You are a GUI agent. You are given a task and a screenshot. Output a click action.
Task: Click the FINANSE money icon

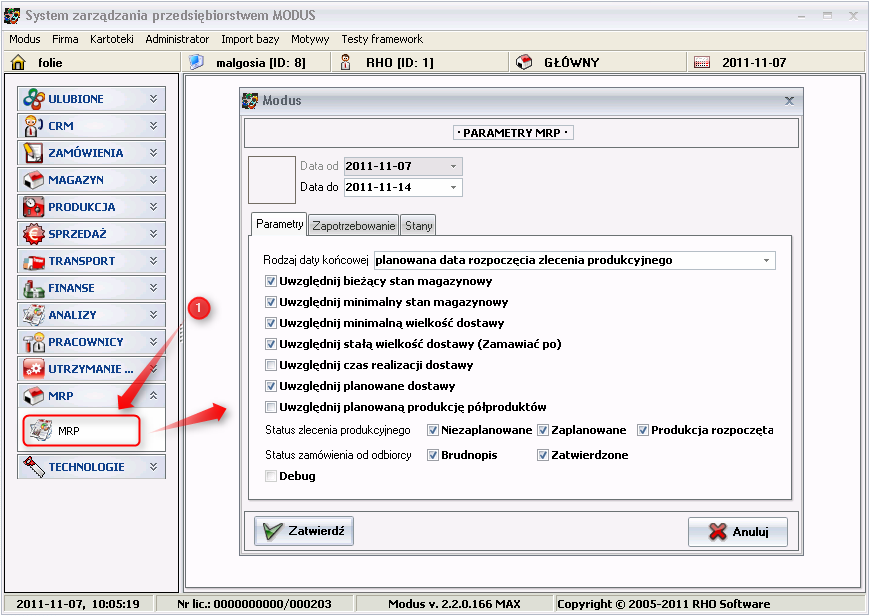click(32, 288)
